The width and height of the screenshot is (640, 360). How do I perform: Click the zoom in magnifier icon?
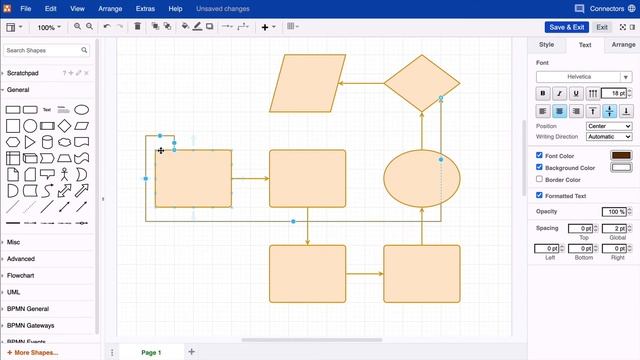pos(77,27)
